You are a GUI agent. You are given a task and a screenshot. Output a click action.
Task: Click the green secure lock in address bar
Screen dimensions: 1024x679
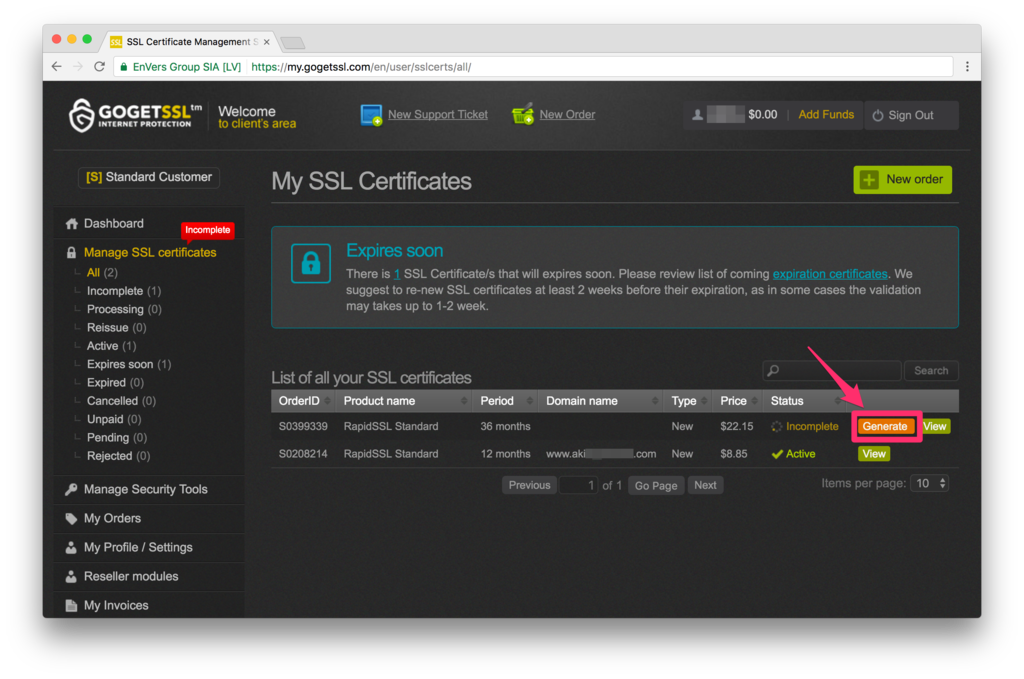pyautogui.click(x=124, y=67)
